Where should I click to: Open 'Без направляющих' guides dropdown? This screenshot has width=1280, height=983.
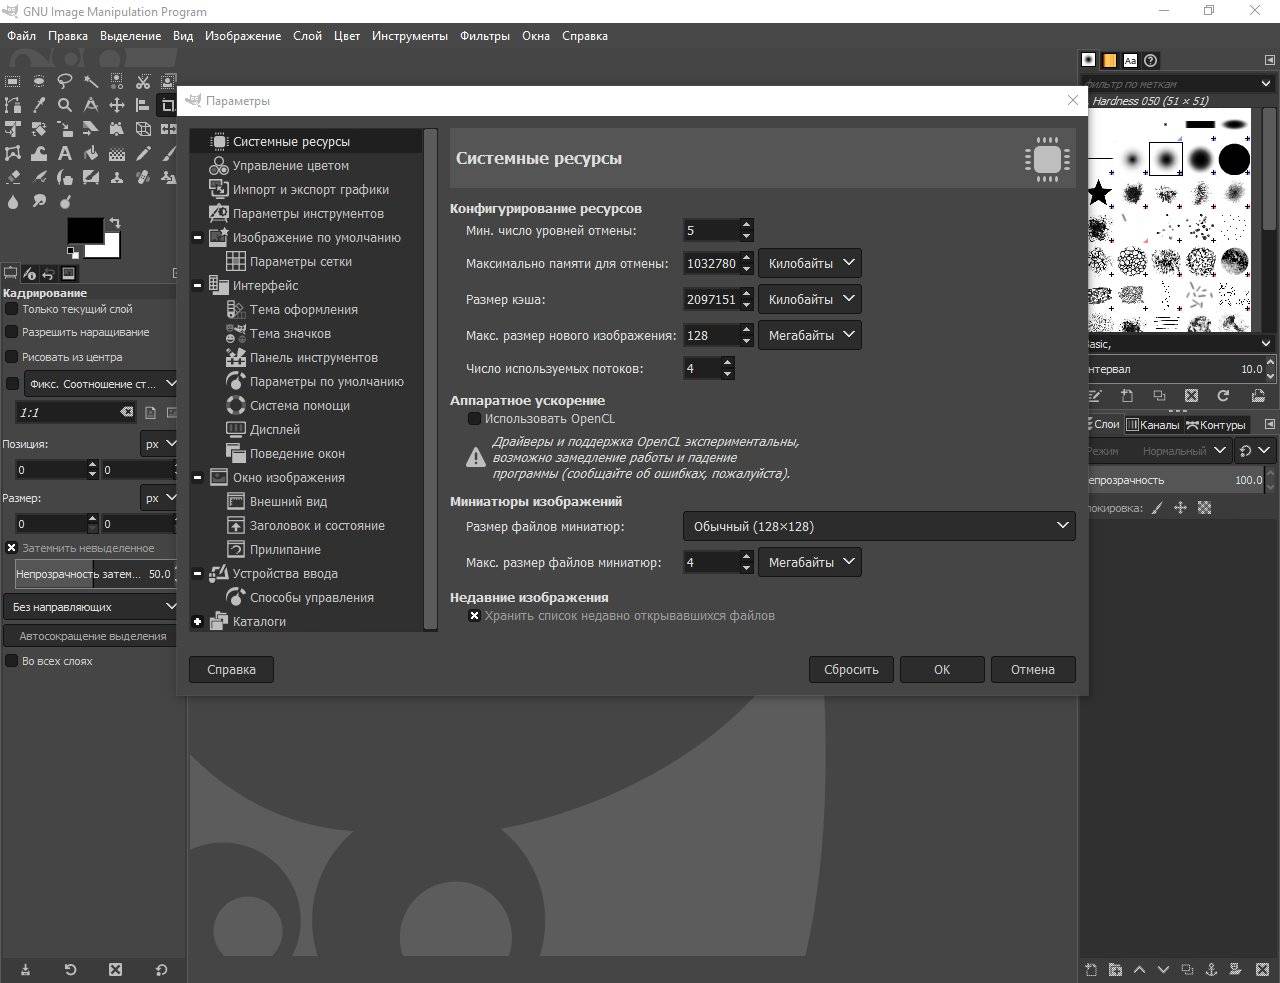coord(92,607)
